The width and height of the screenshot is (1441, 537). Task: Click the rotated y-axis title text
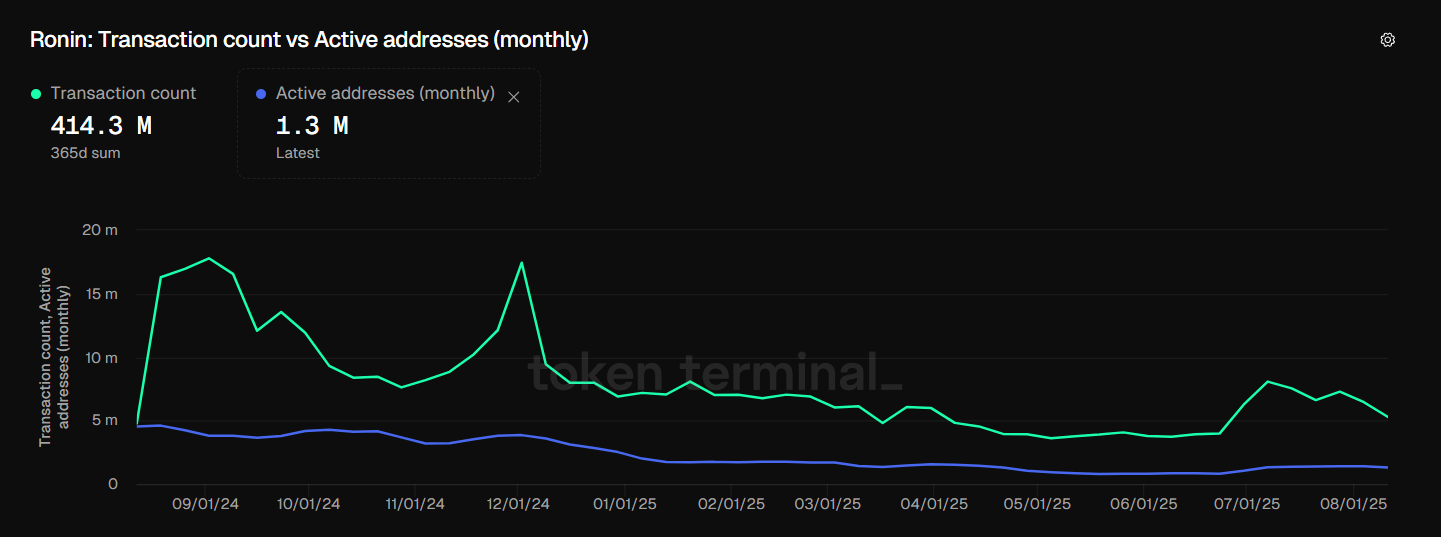pos(52,356)
